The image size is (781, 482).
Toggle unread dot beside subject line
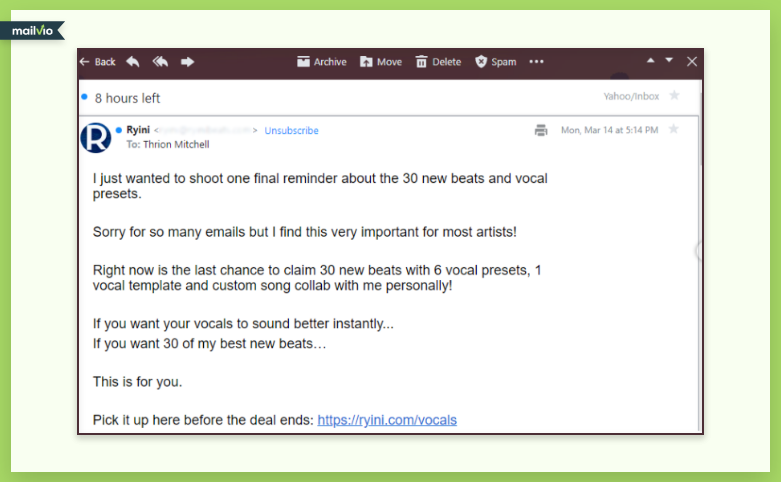click(x=85, y=97)
